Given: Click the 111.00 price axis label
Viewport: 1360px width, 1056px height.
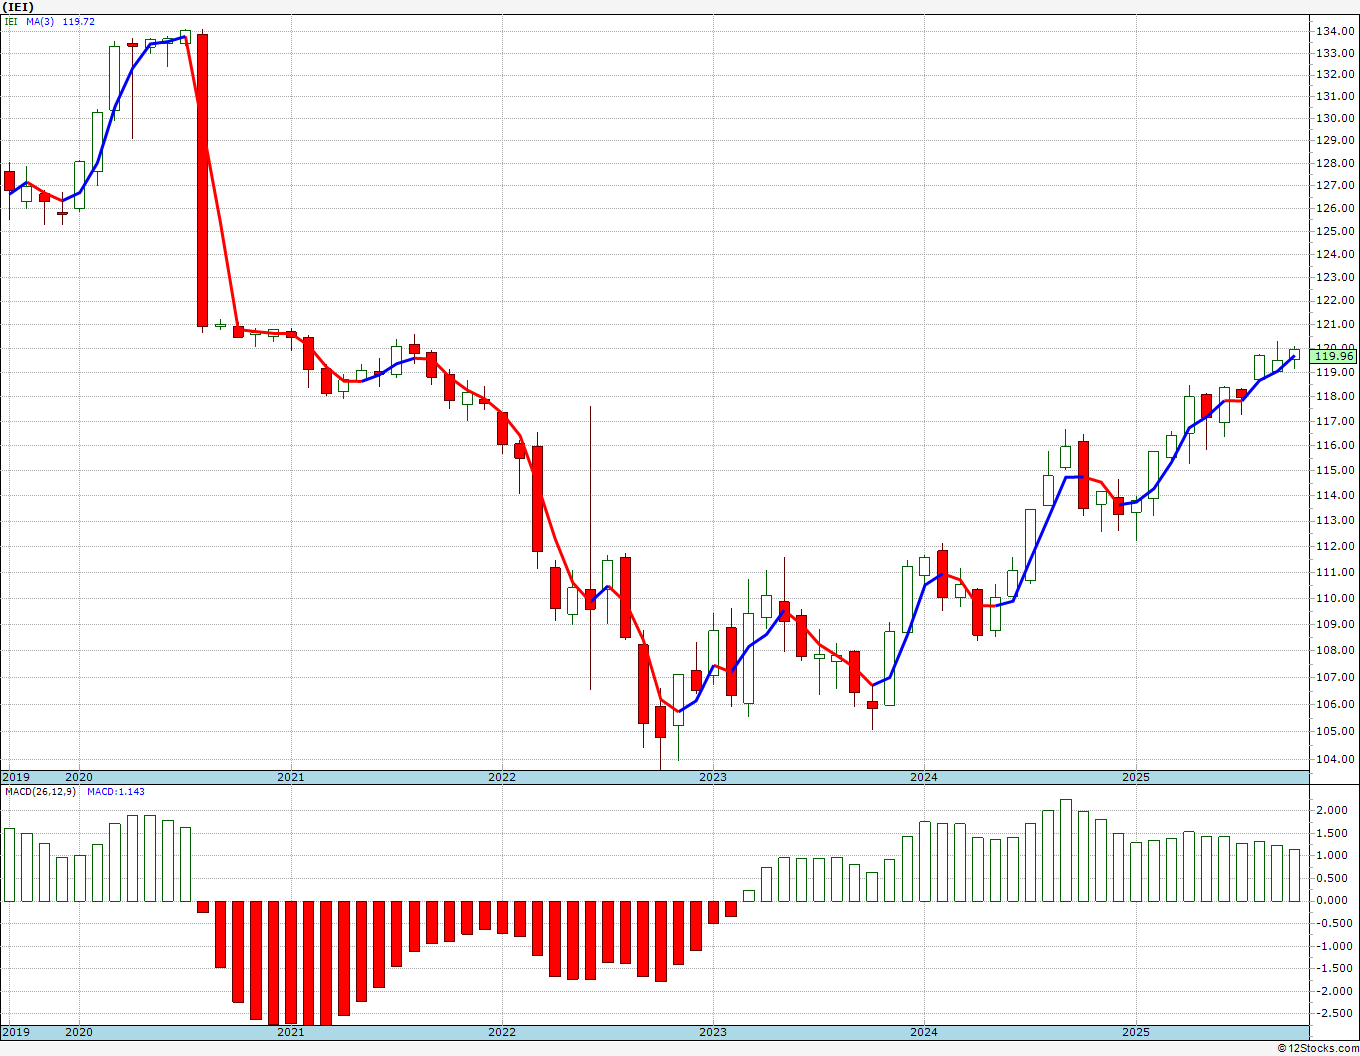Looking at the screenshot, I should (x=1335, y=572).
